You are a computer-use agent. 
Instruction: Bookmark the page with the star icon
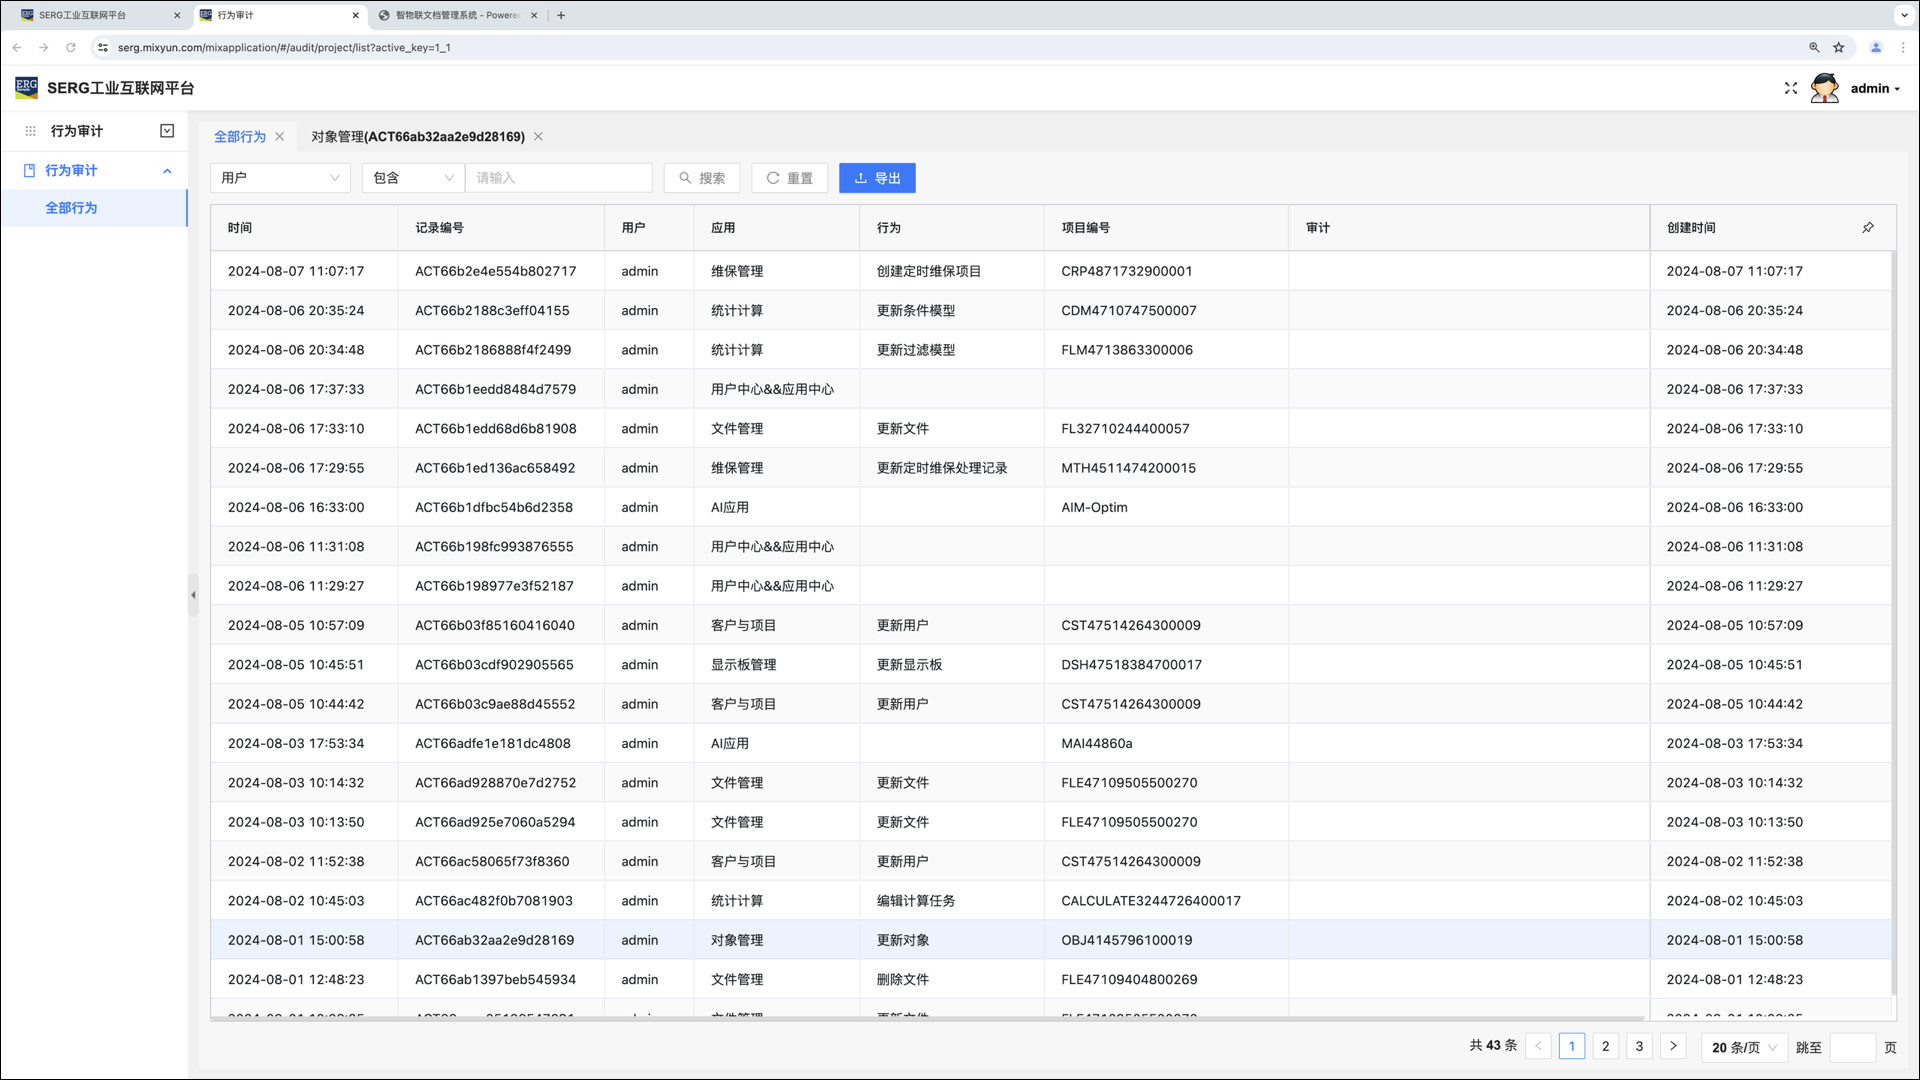coord(1838,47)
